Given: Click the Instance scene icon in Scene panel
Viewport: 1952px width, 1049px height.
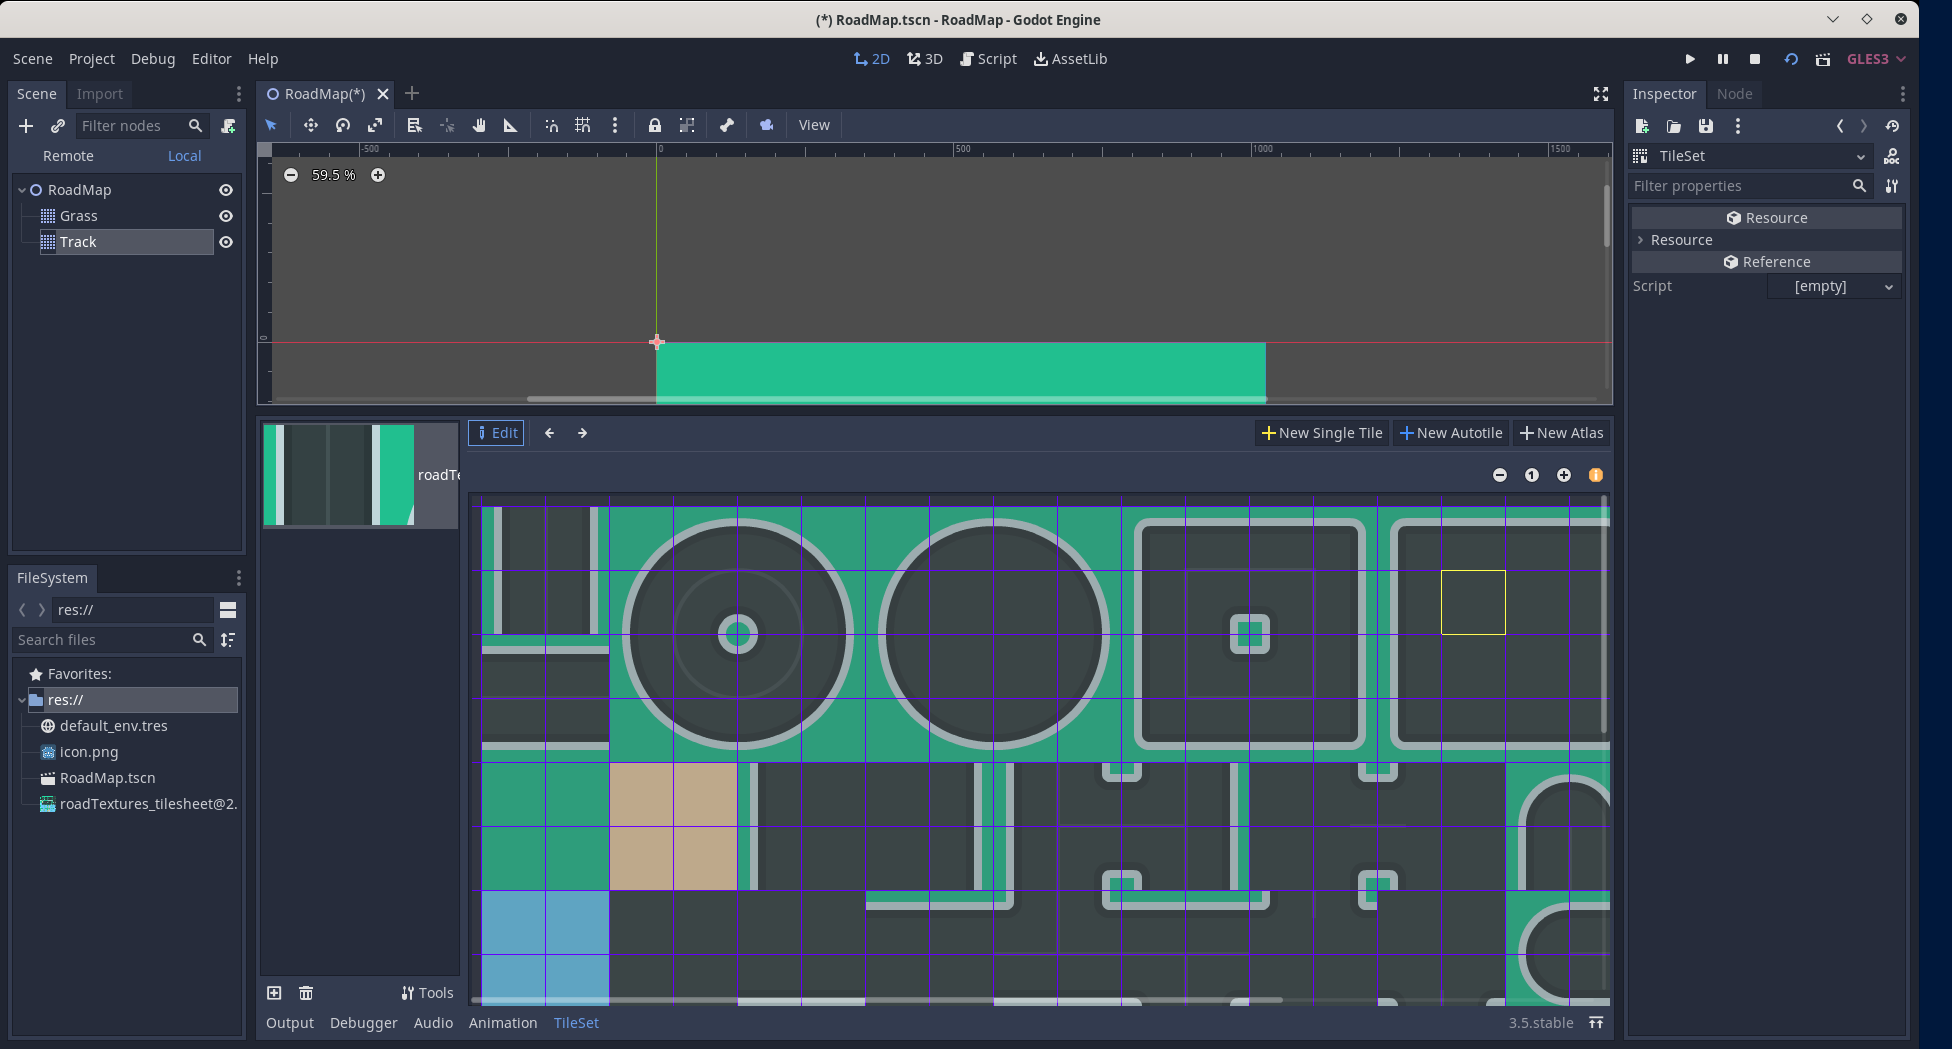Looking at the screenshot, I should (57, 126).
